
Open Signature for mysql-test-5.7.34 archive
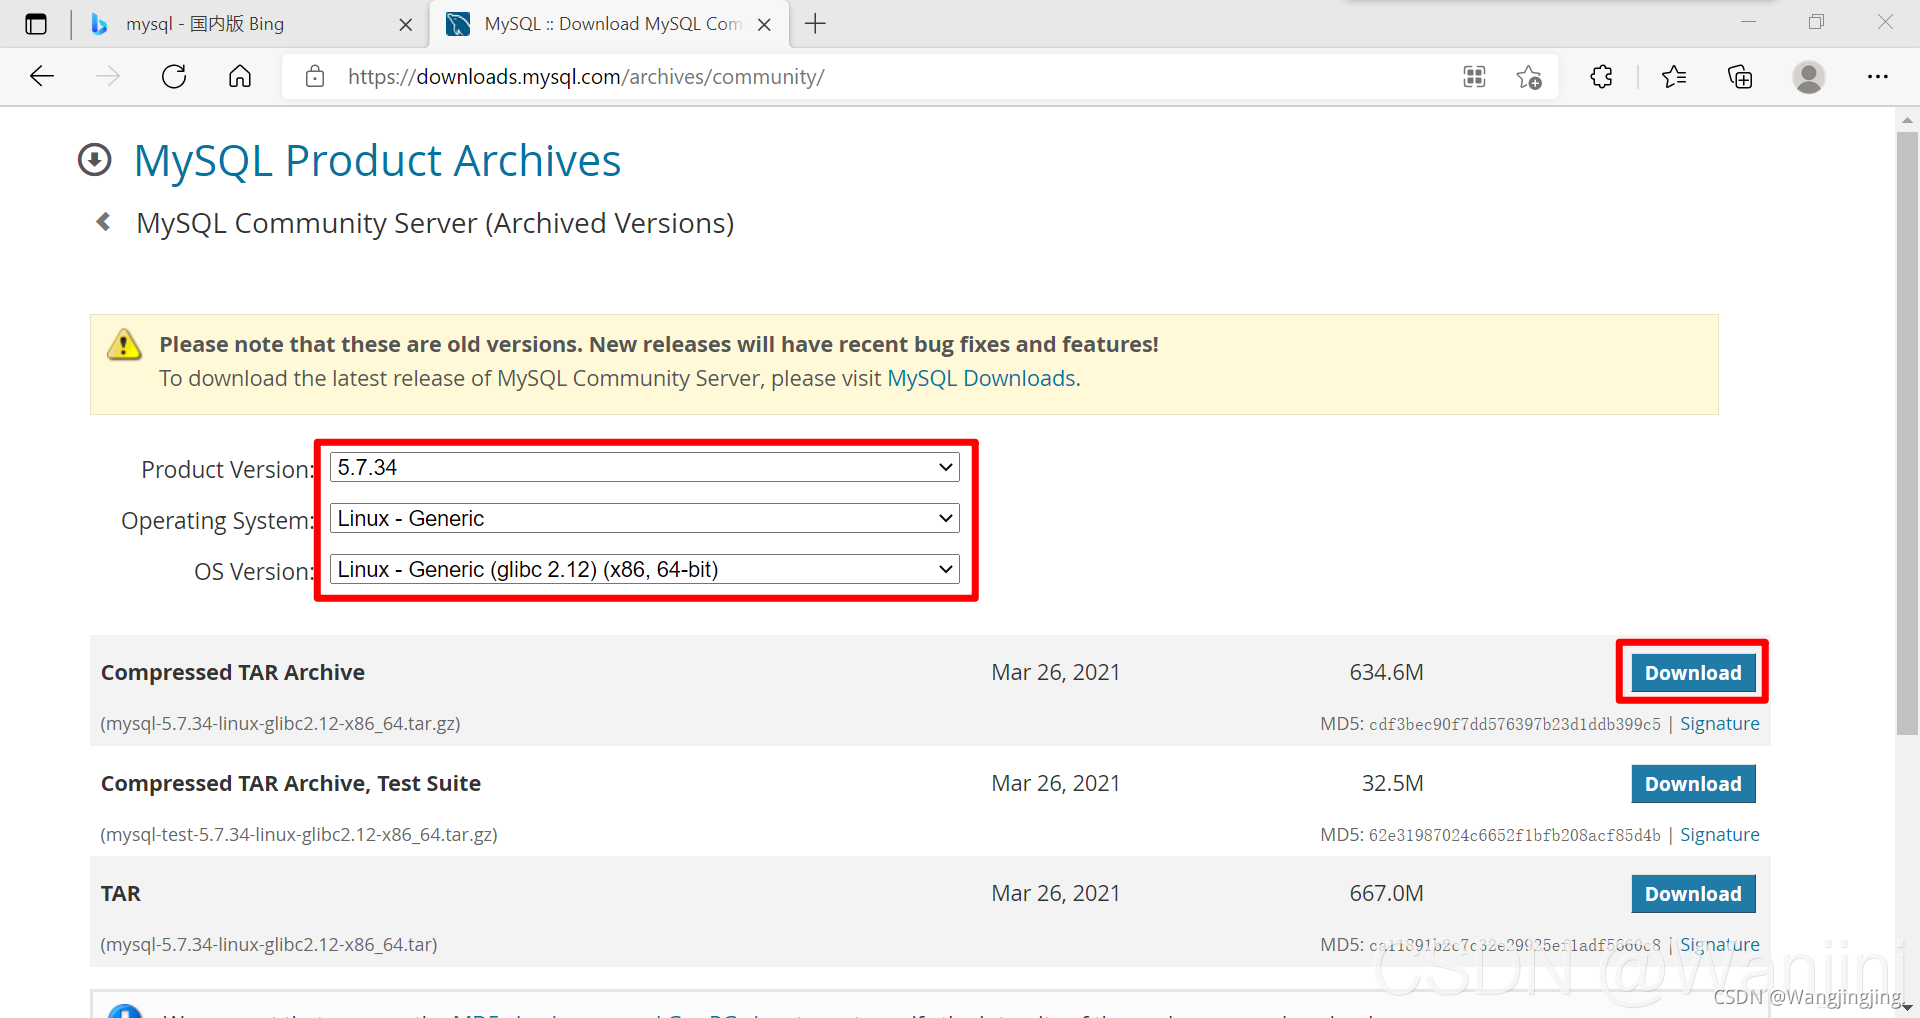click(x=1719, y=835)
